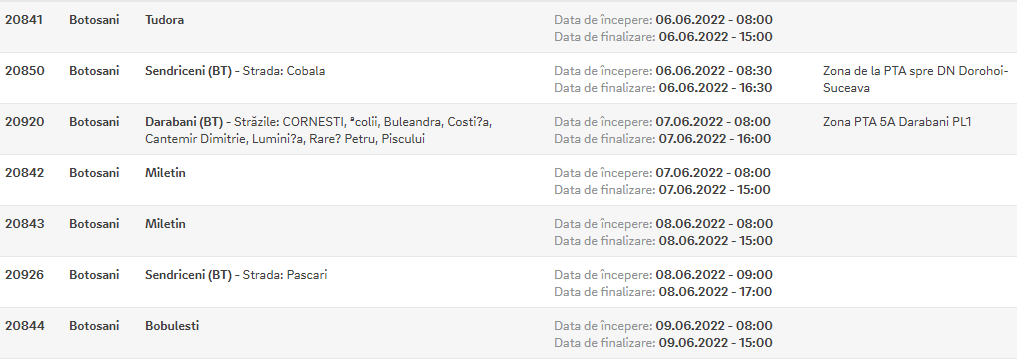The width and height of the screenshot is (1017, 362).
Task: Click locality name Tudora
Action: [164, 20]
